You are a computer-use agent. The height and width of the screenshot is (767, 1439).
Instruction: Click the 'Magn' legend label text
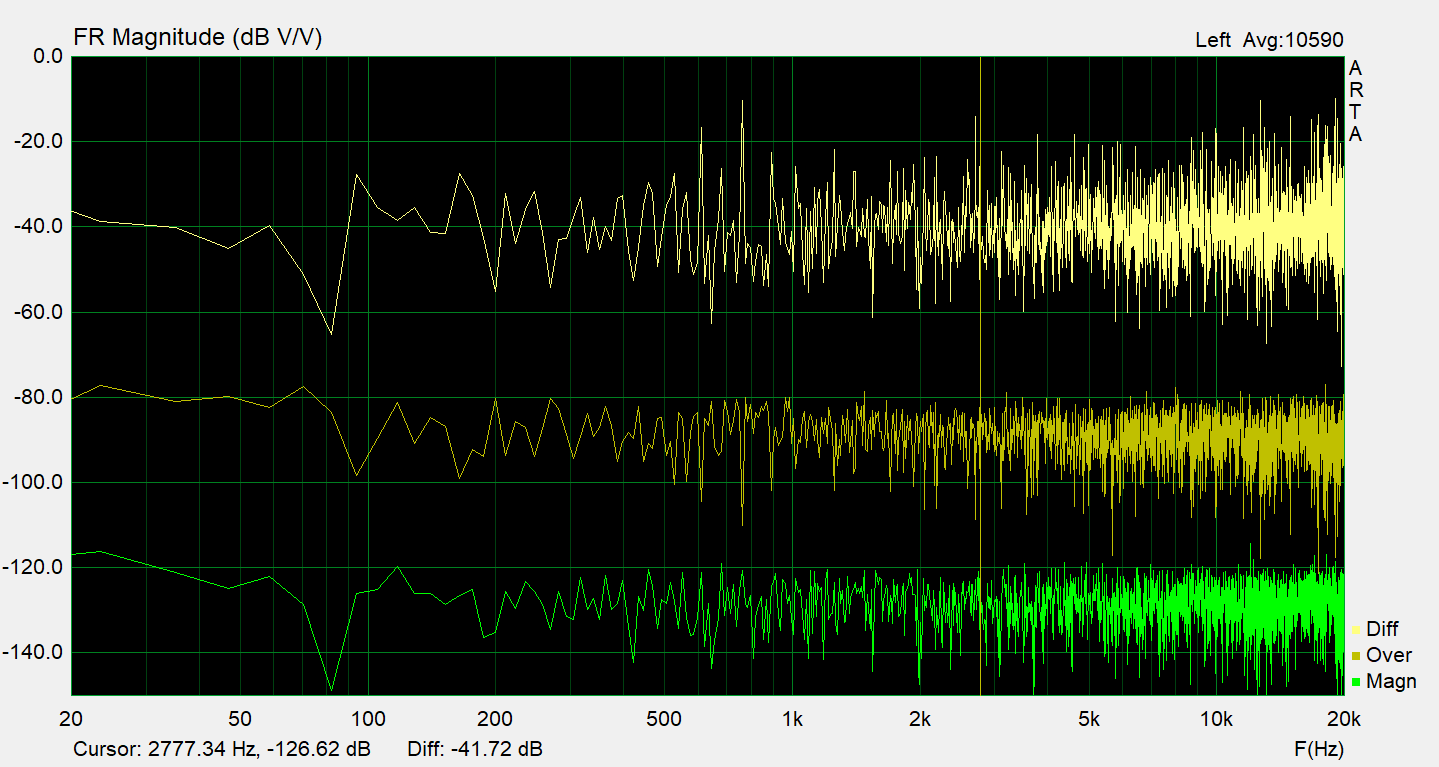(1391, 681)
